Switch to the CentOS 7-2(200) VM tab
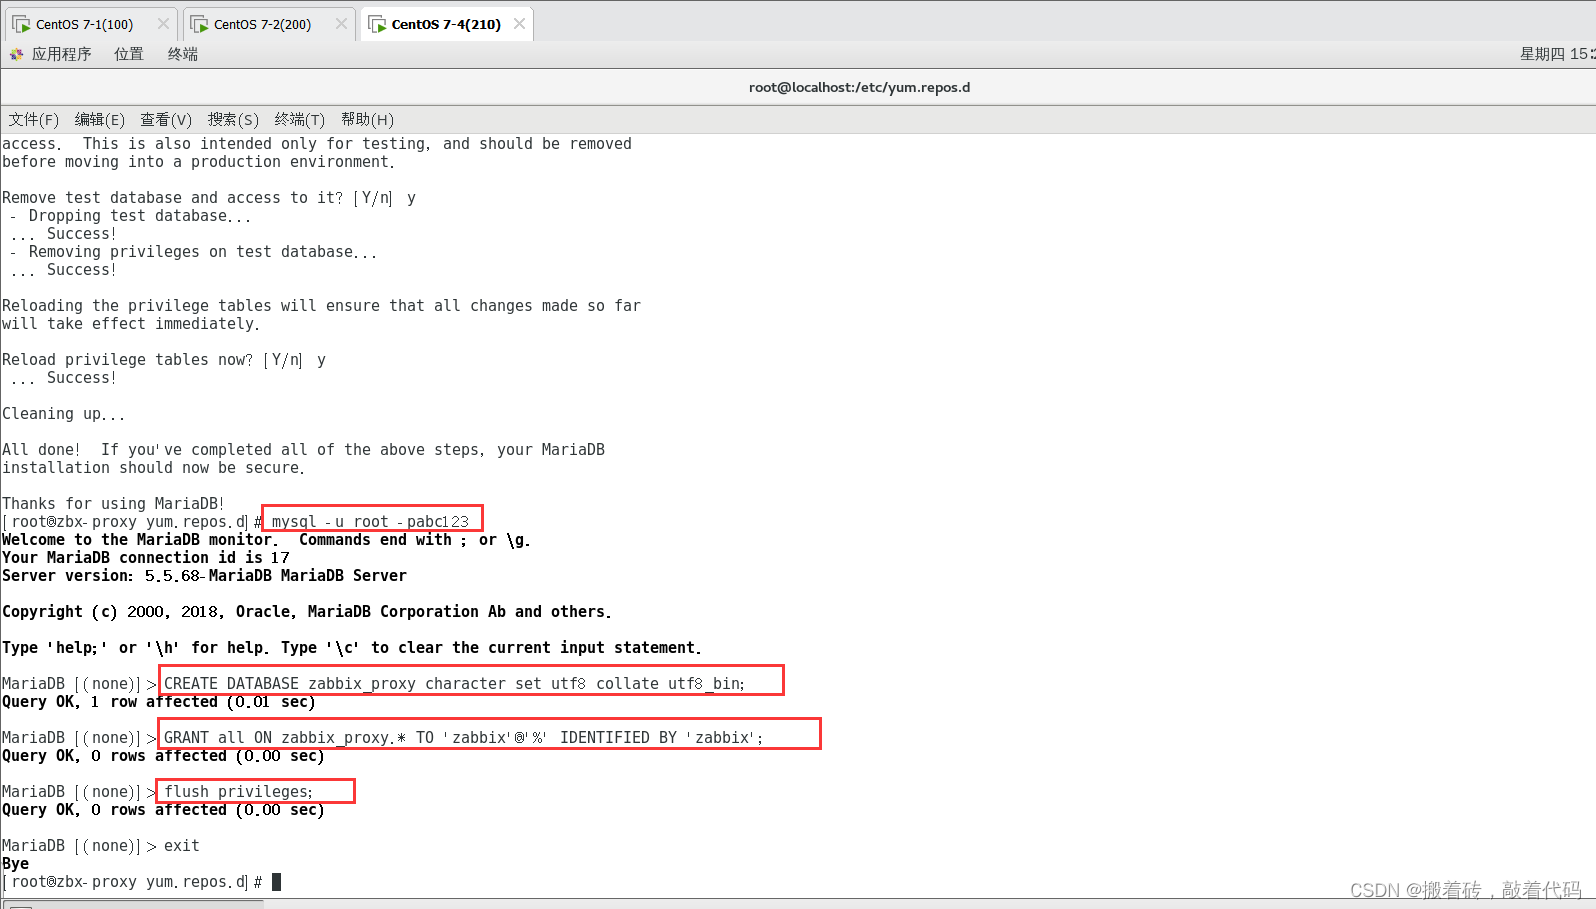 click(263, 24)
